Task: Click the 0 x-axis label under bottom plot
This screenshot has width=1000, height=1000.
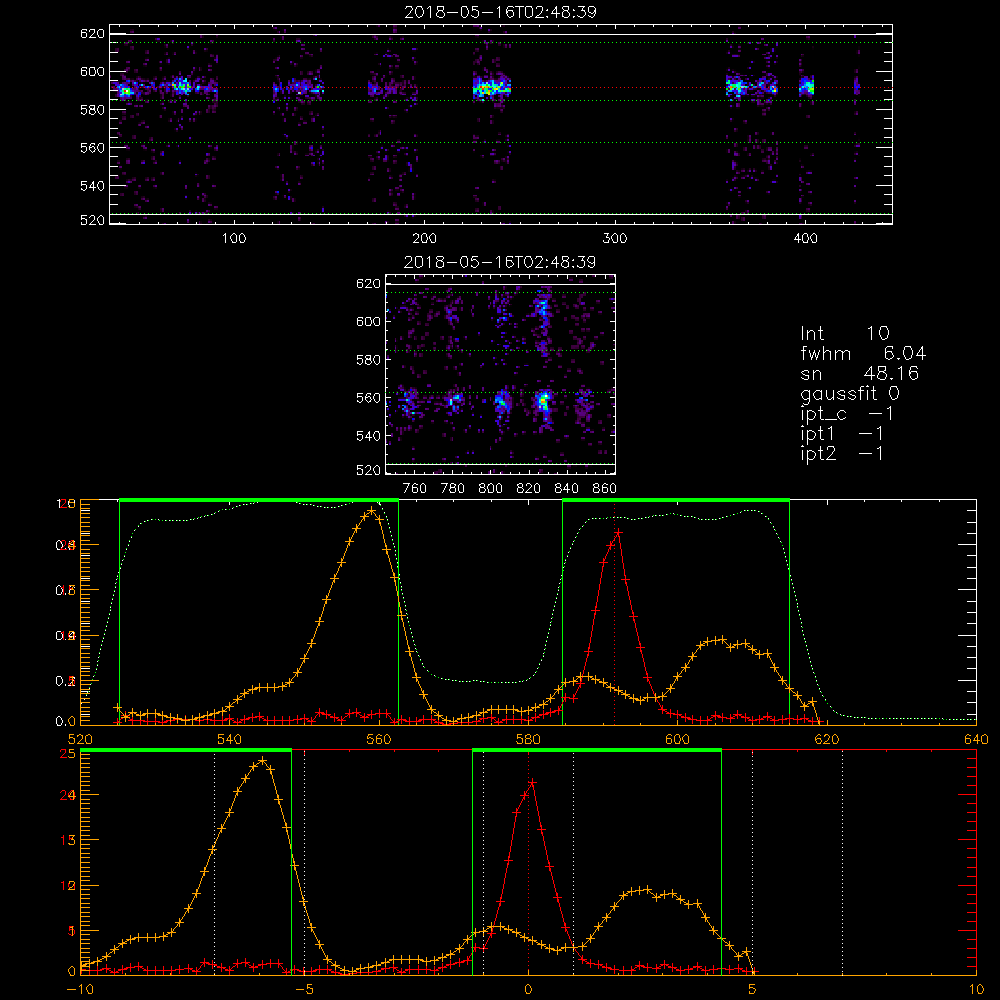Action: 528,989
